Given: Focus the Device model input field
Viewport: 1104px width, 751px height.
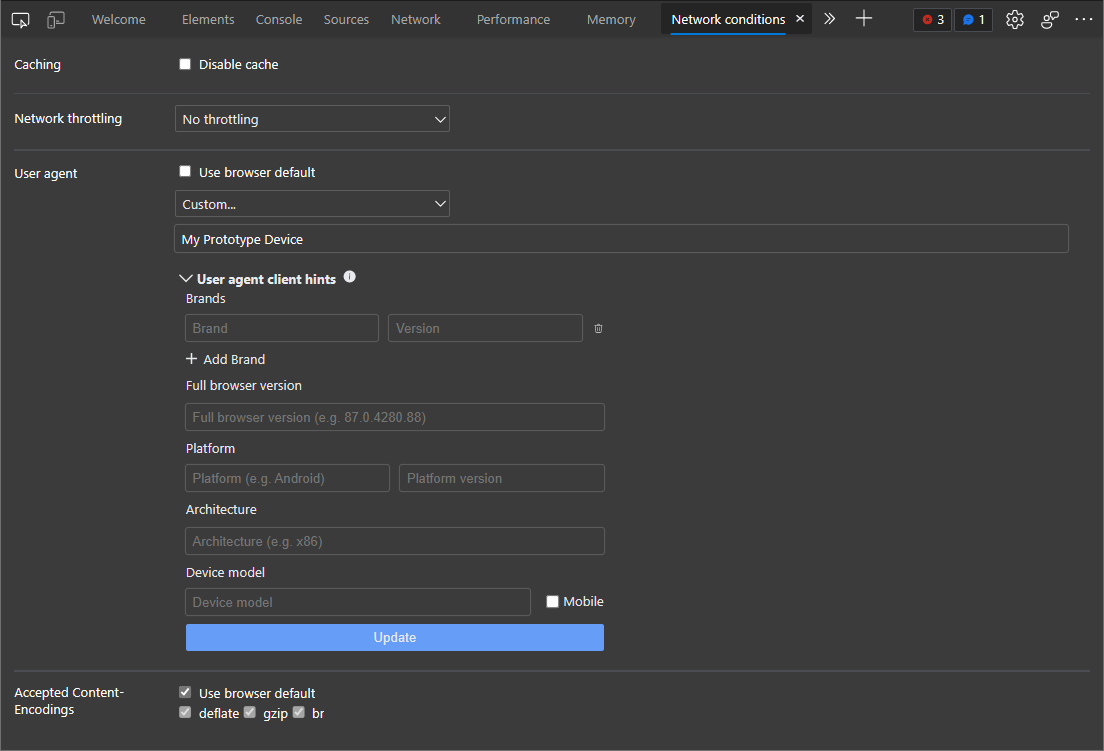Looking at the screenshot, I should coord(357,601).
